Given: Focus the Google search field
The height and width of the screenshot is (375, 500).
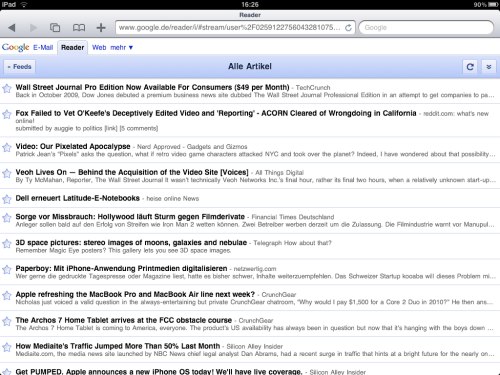Looking at the screenshot, I should pyautogui.click(x=426, y=28).
